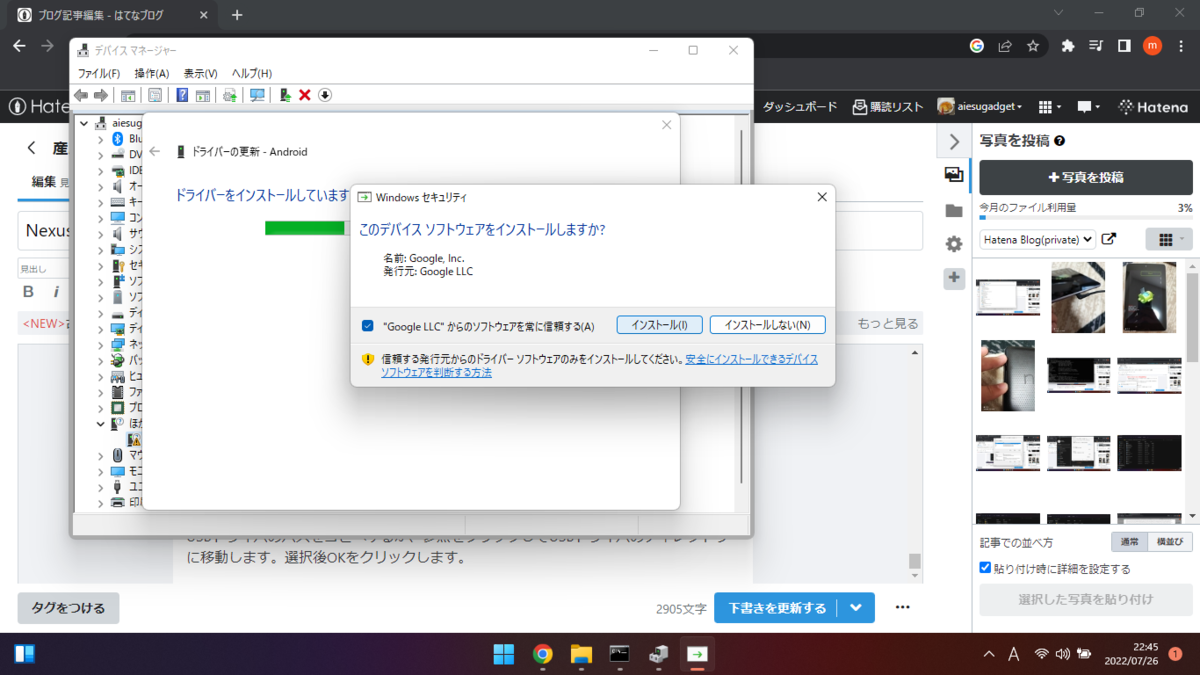Expand Bluetooth category in device tree

(x=100, y=139)
